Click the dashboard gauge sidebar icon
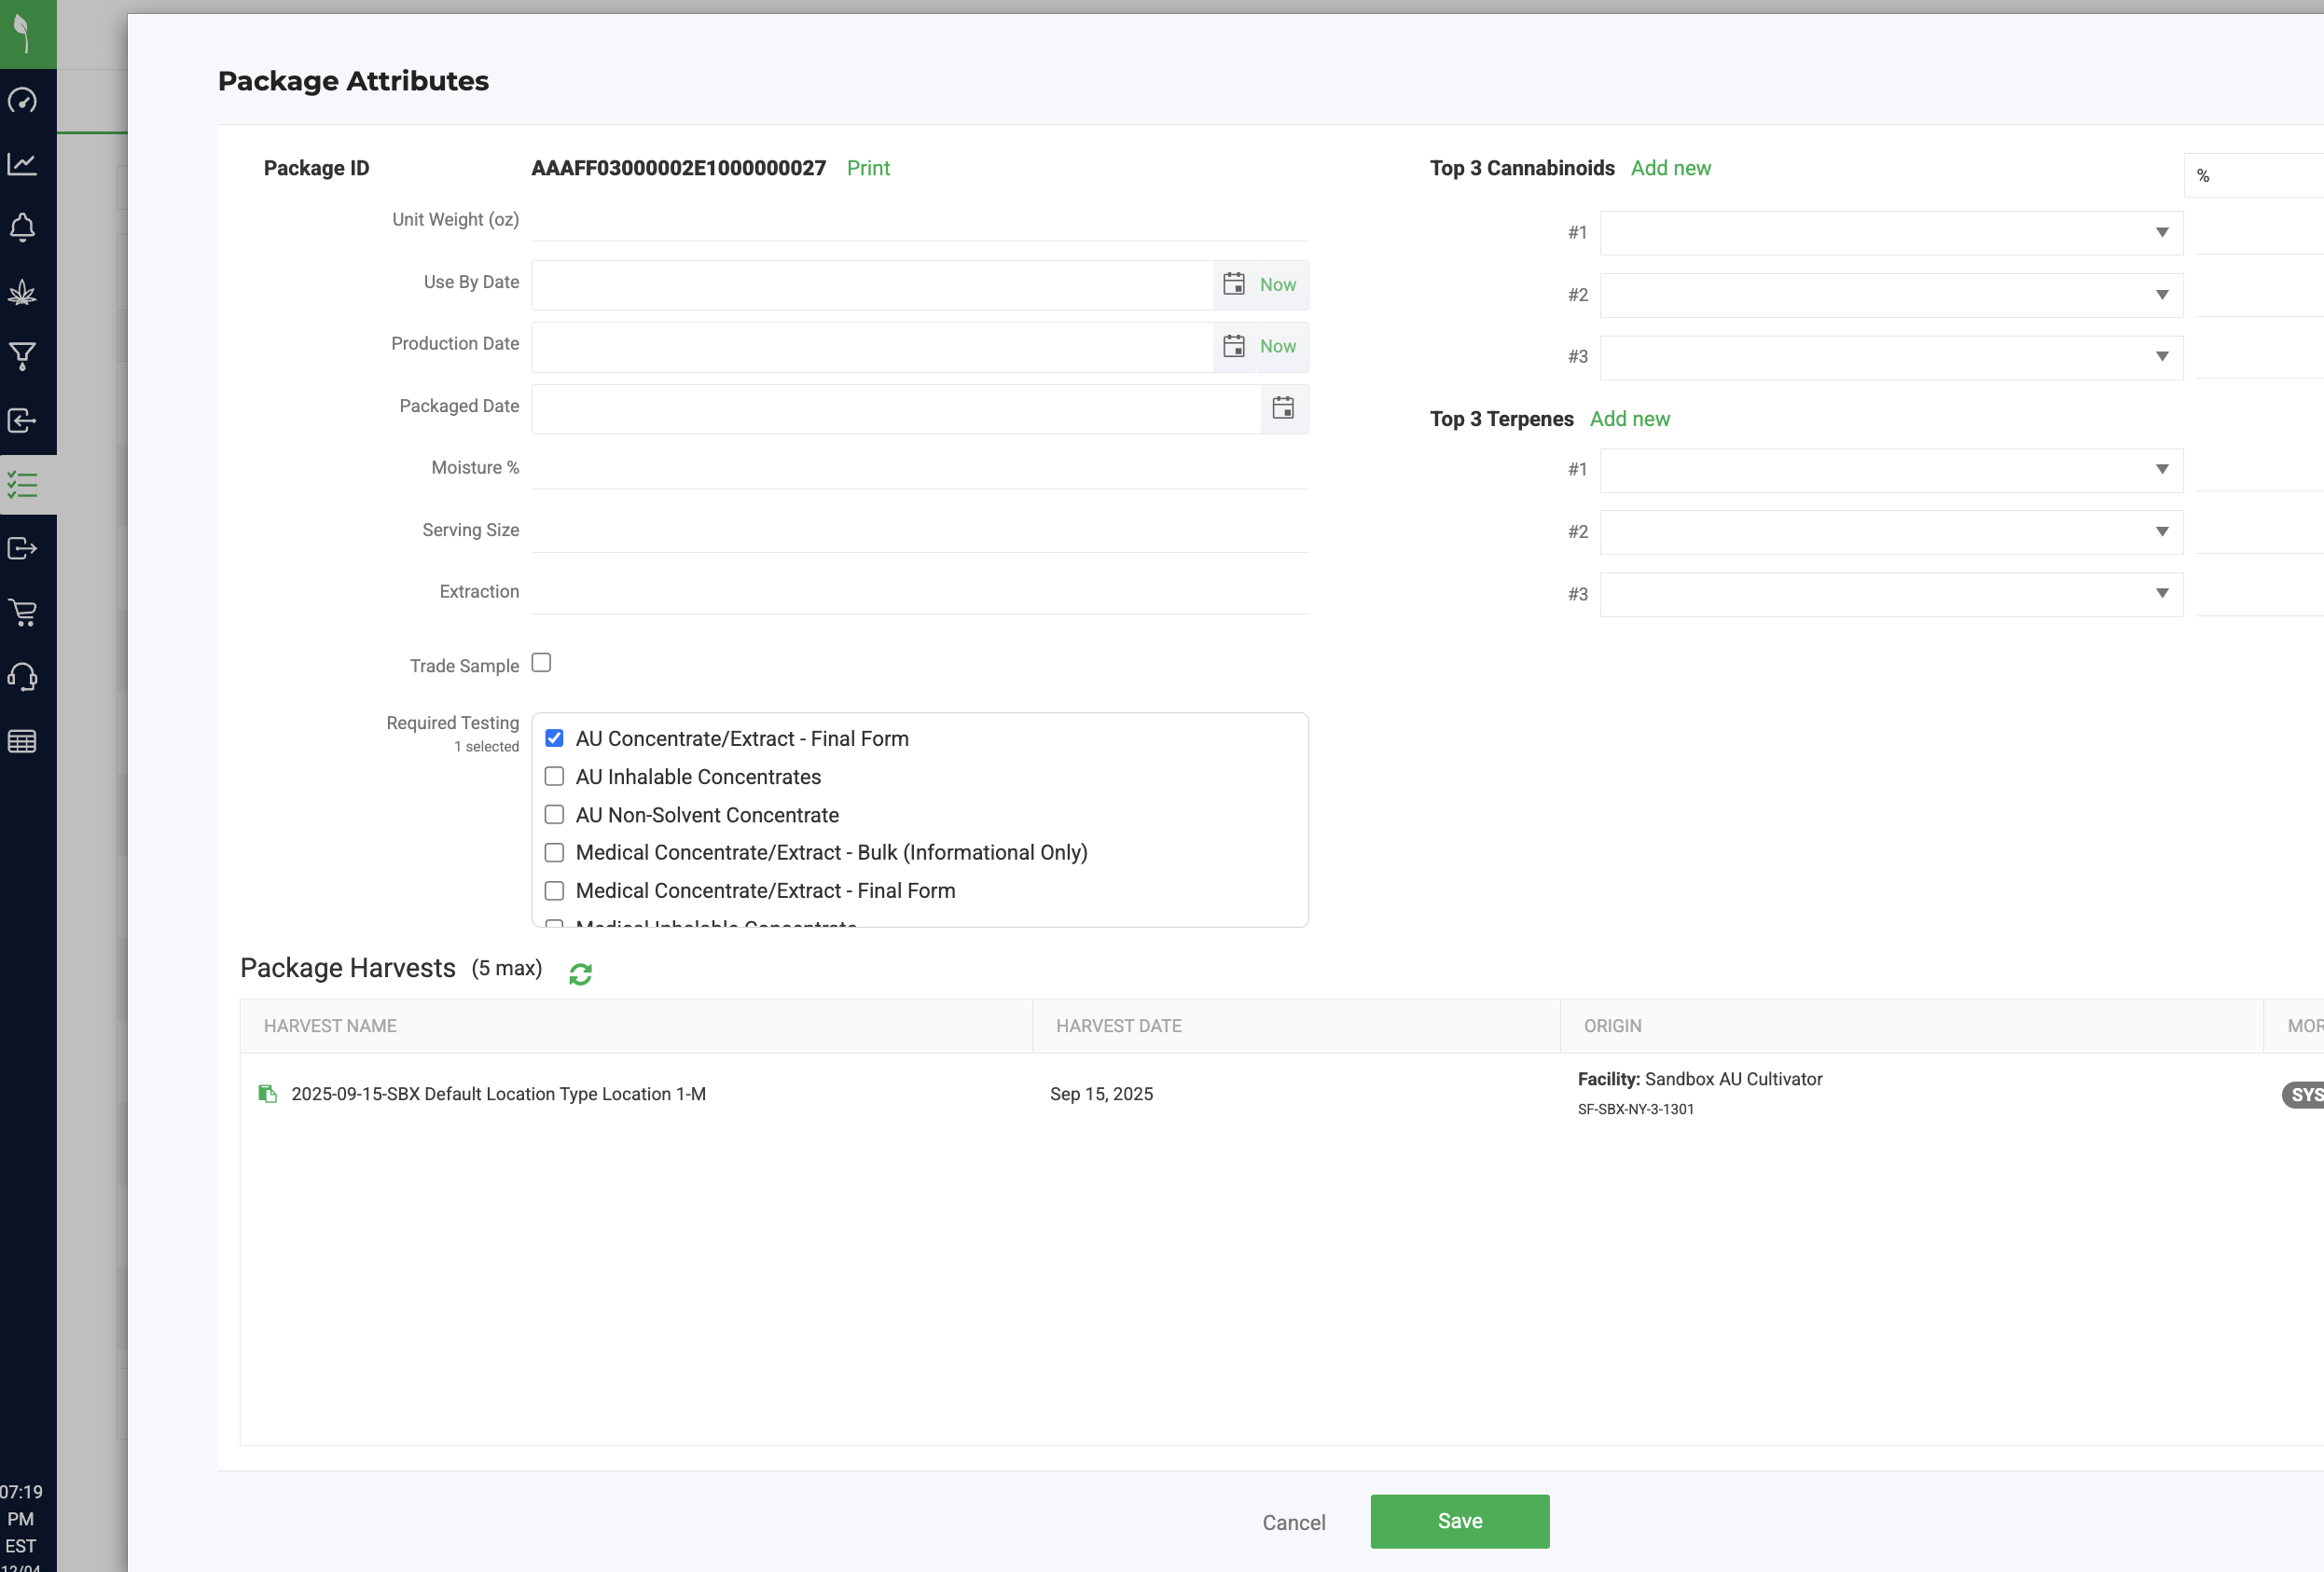2324x1572 pixels. (22, 100)
